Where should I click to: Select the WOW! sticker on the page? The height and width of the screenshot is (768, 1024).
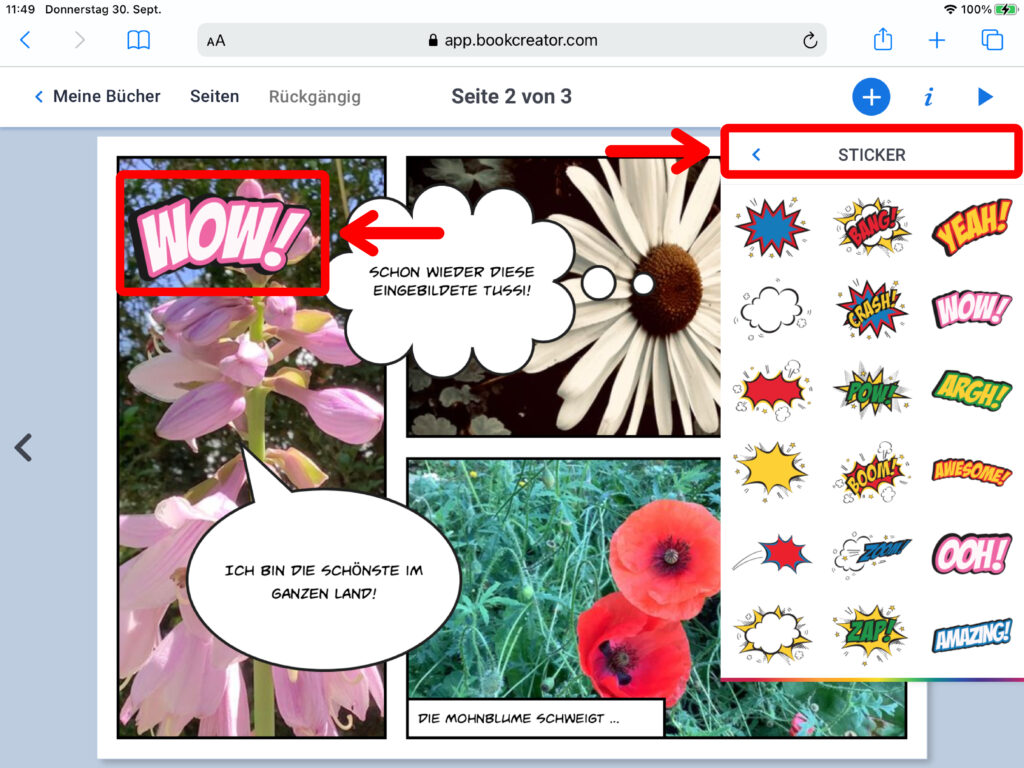click(x=222, y=232)
